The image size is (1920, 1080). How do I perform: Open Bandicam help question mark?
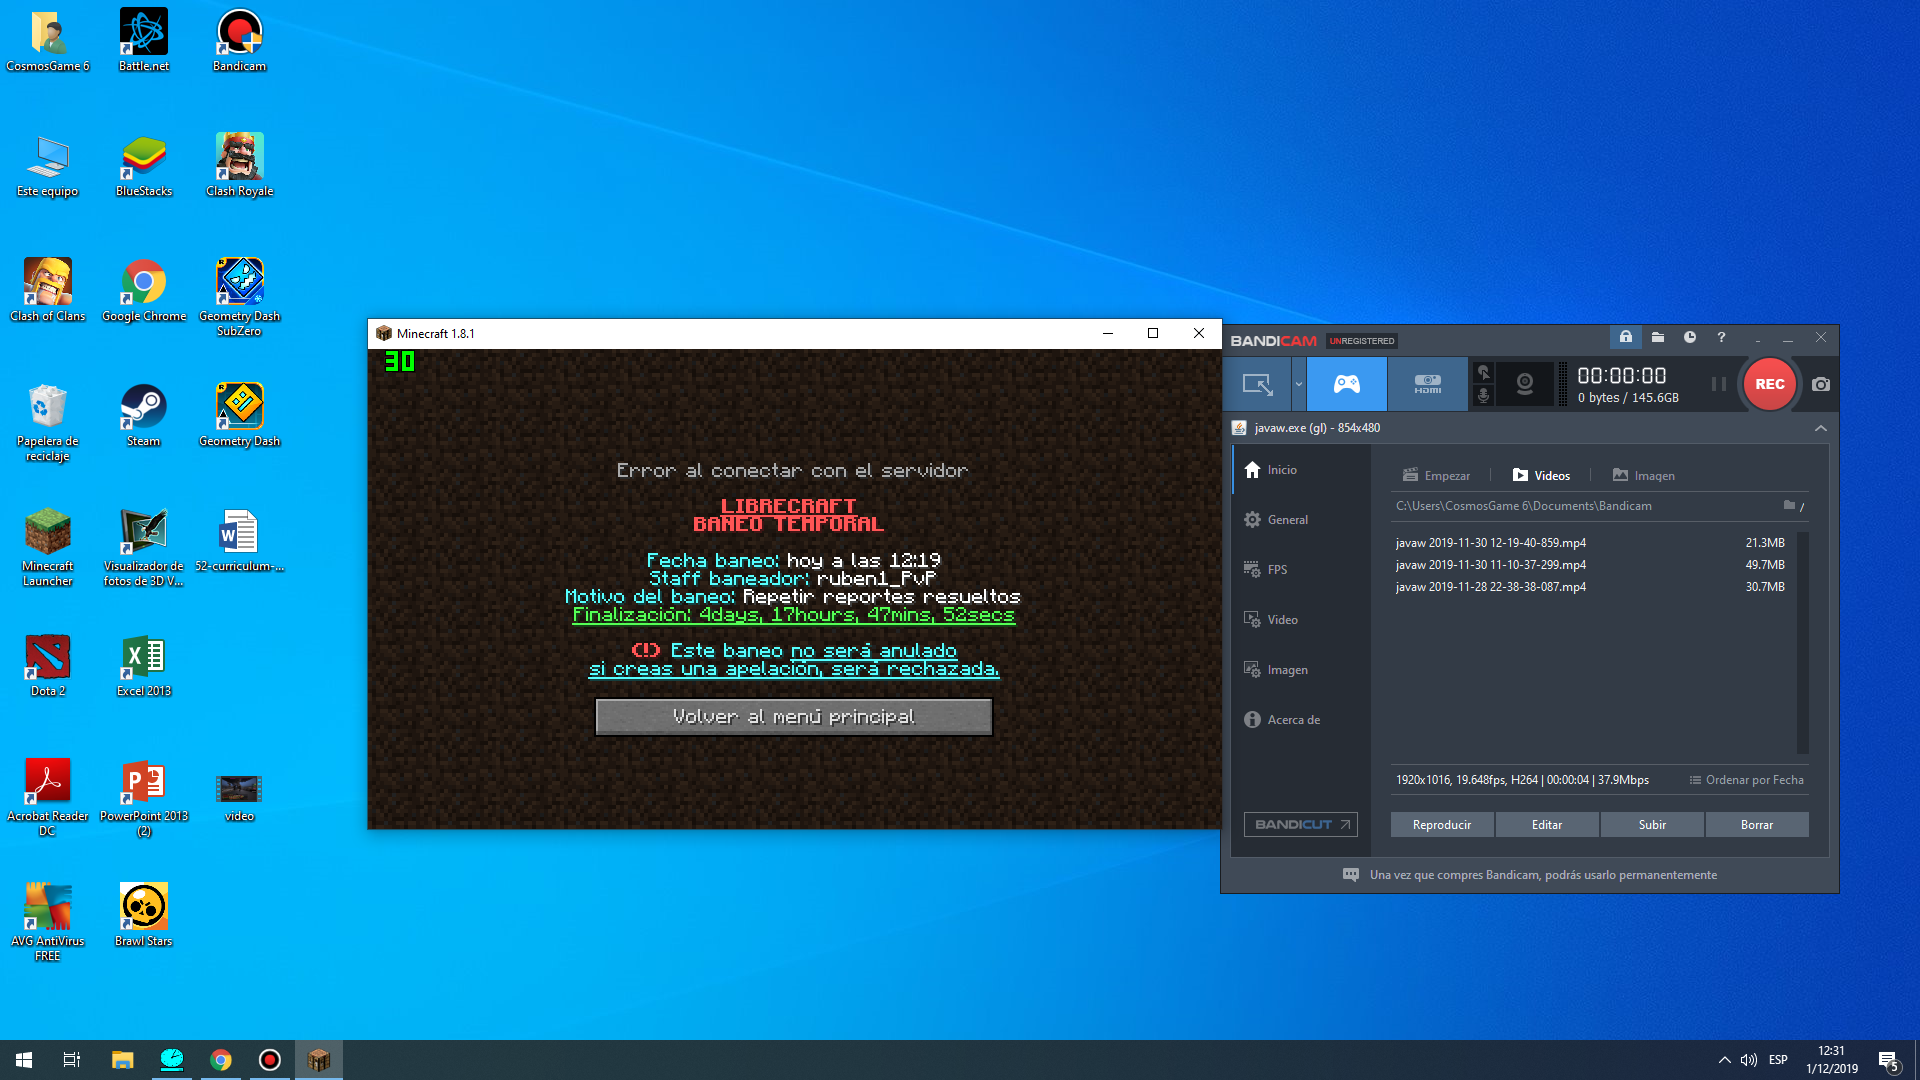pos(1721,338)
